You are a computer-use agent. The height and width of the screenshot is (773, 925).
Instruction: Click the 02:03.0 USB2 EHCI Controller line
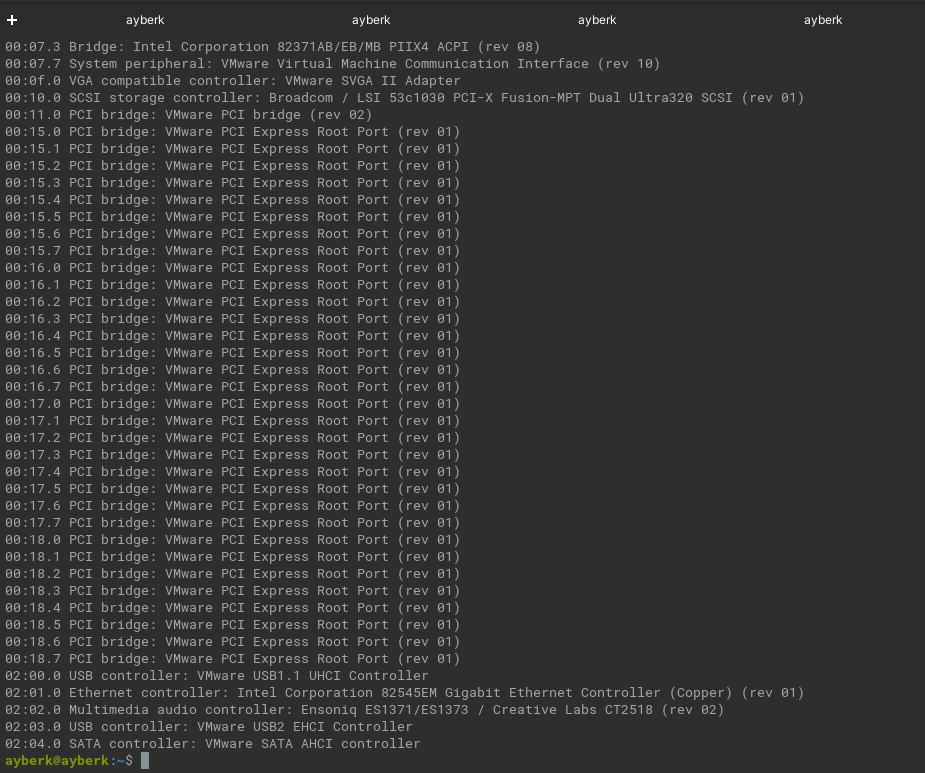tap(209, 727)
